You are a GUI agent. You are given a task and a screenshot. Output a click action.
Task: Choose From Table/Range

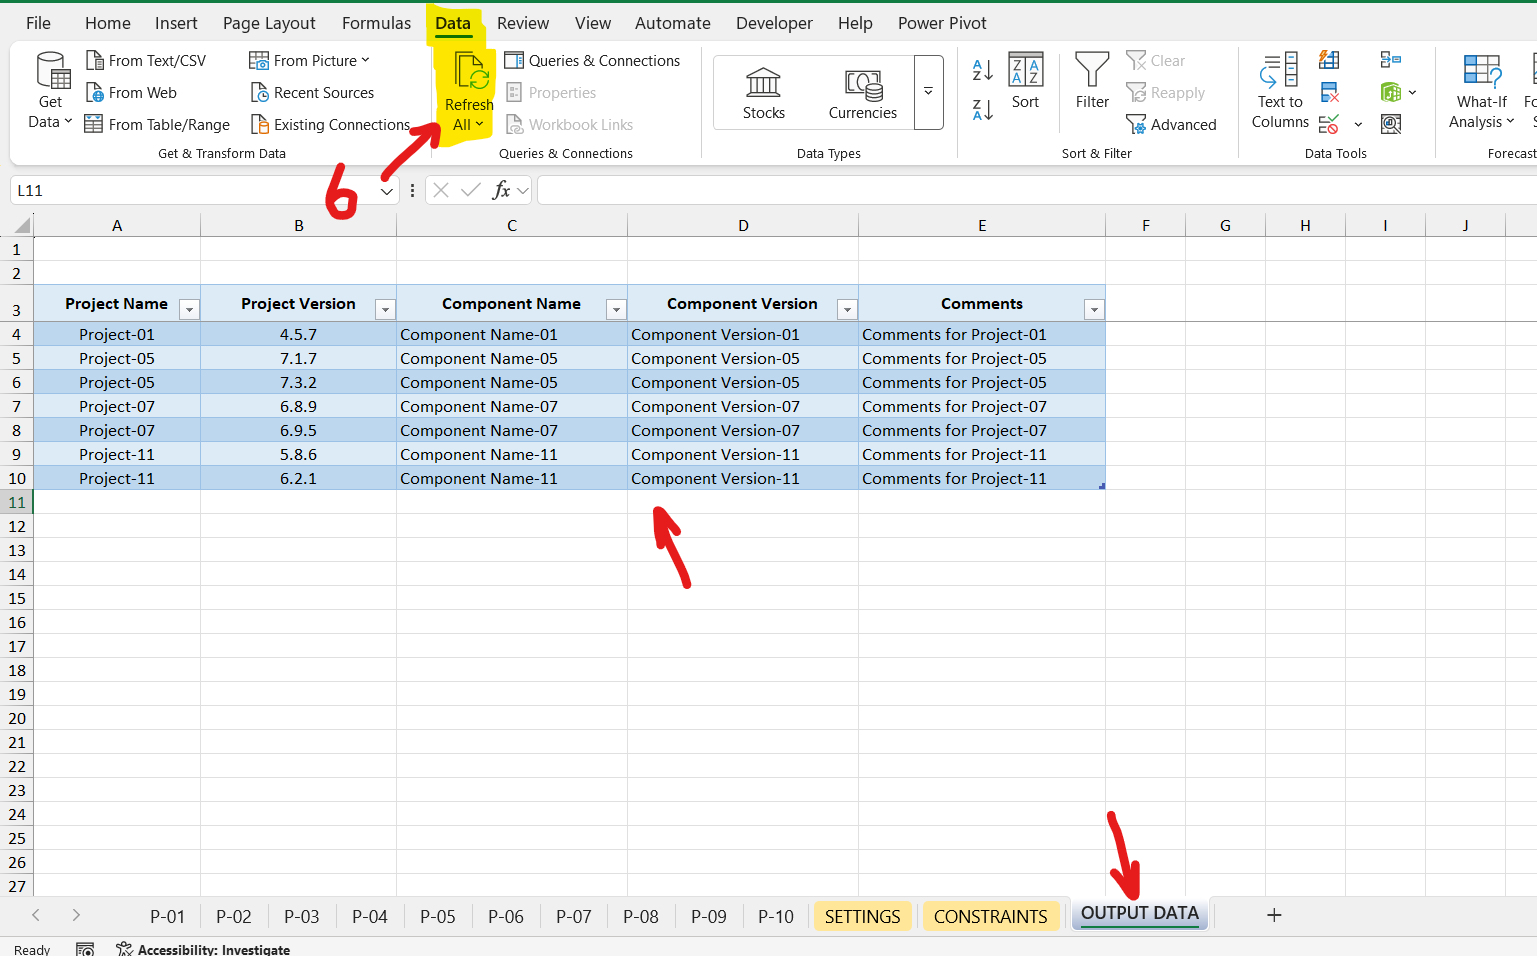point(157,125)
